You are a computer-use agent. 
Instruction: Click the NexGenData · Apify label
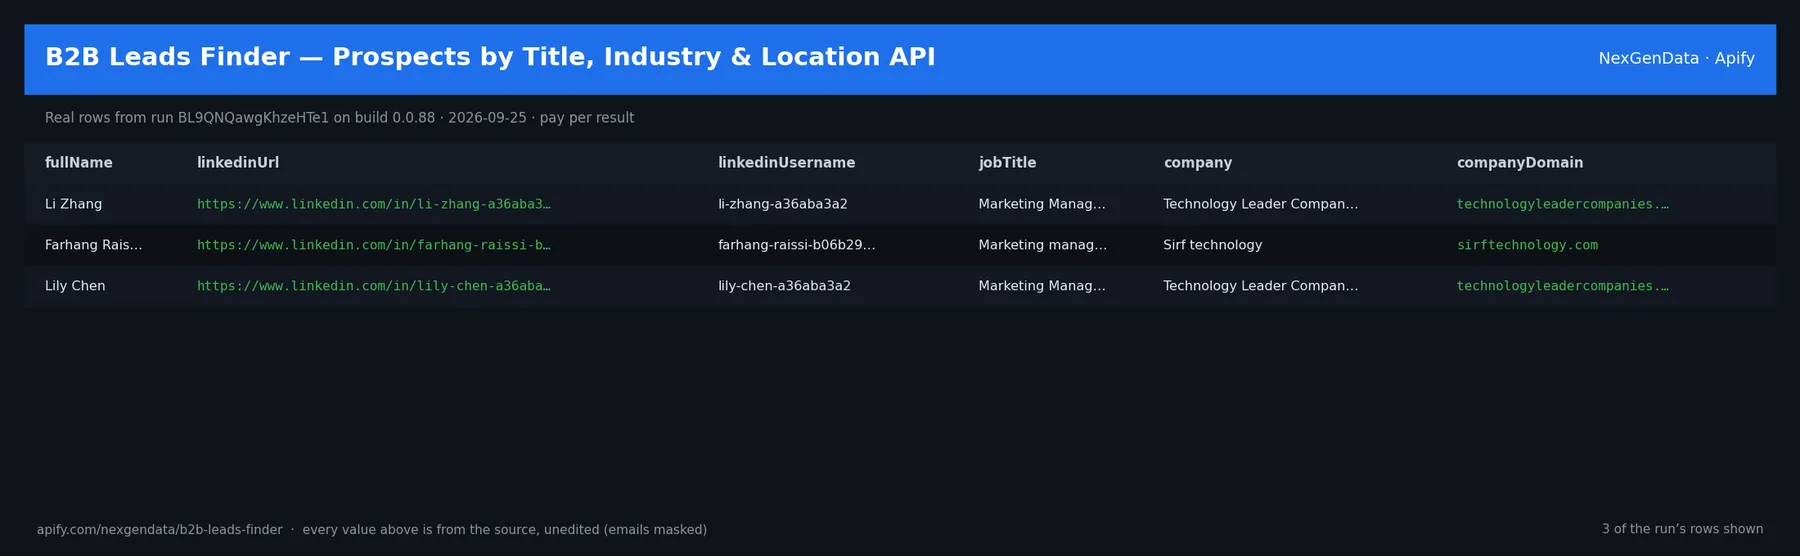pos(1676,58)
